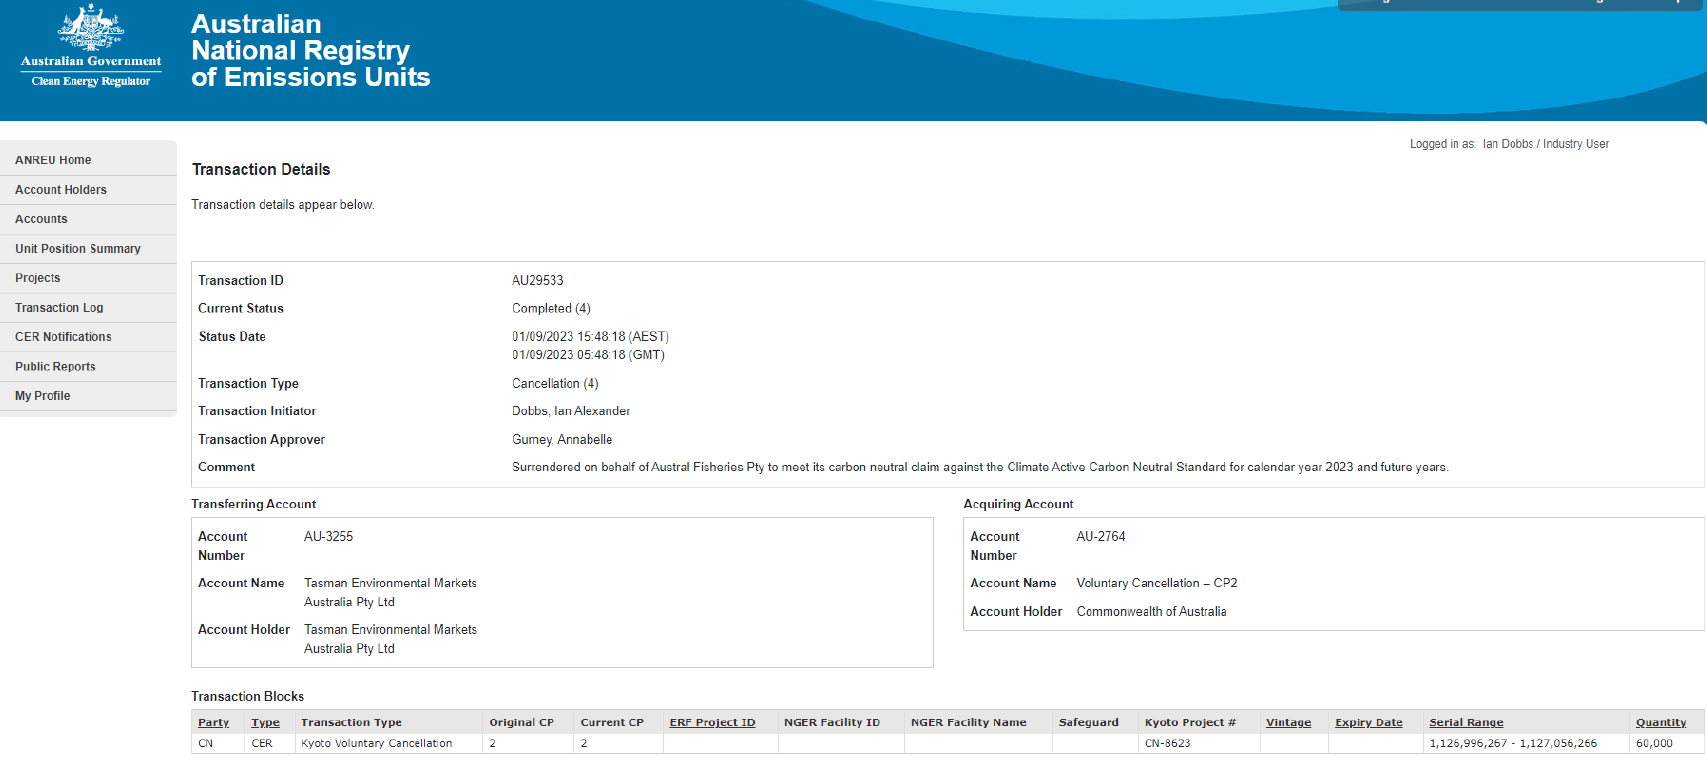This screenshot has height=757, width=1707.
Task: Sort transaction blocks by Type column
Action: tap(265, 722)
